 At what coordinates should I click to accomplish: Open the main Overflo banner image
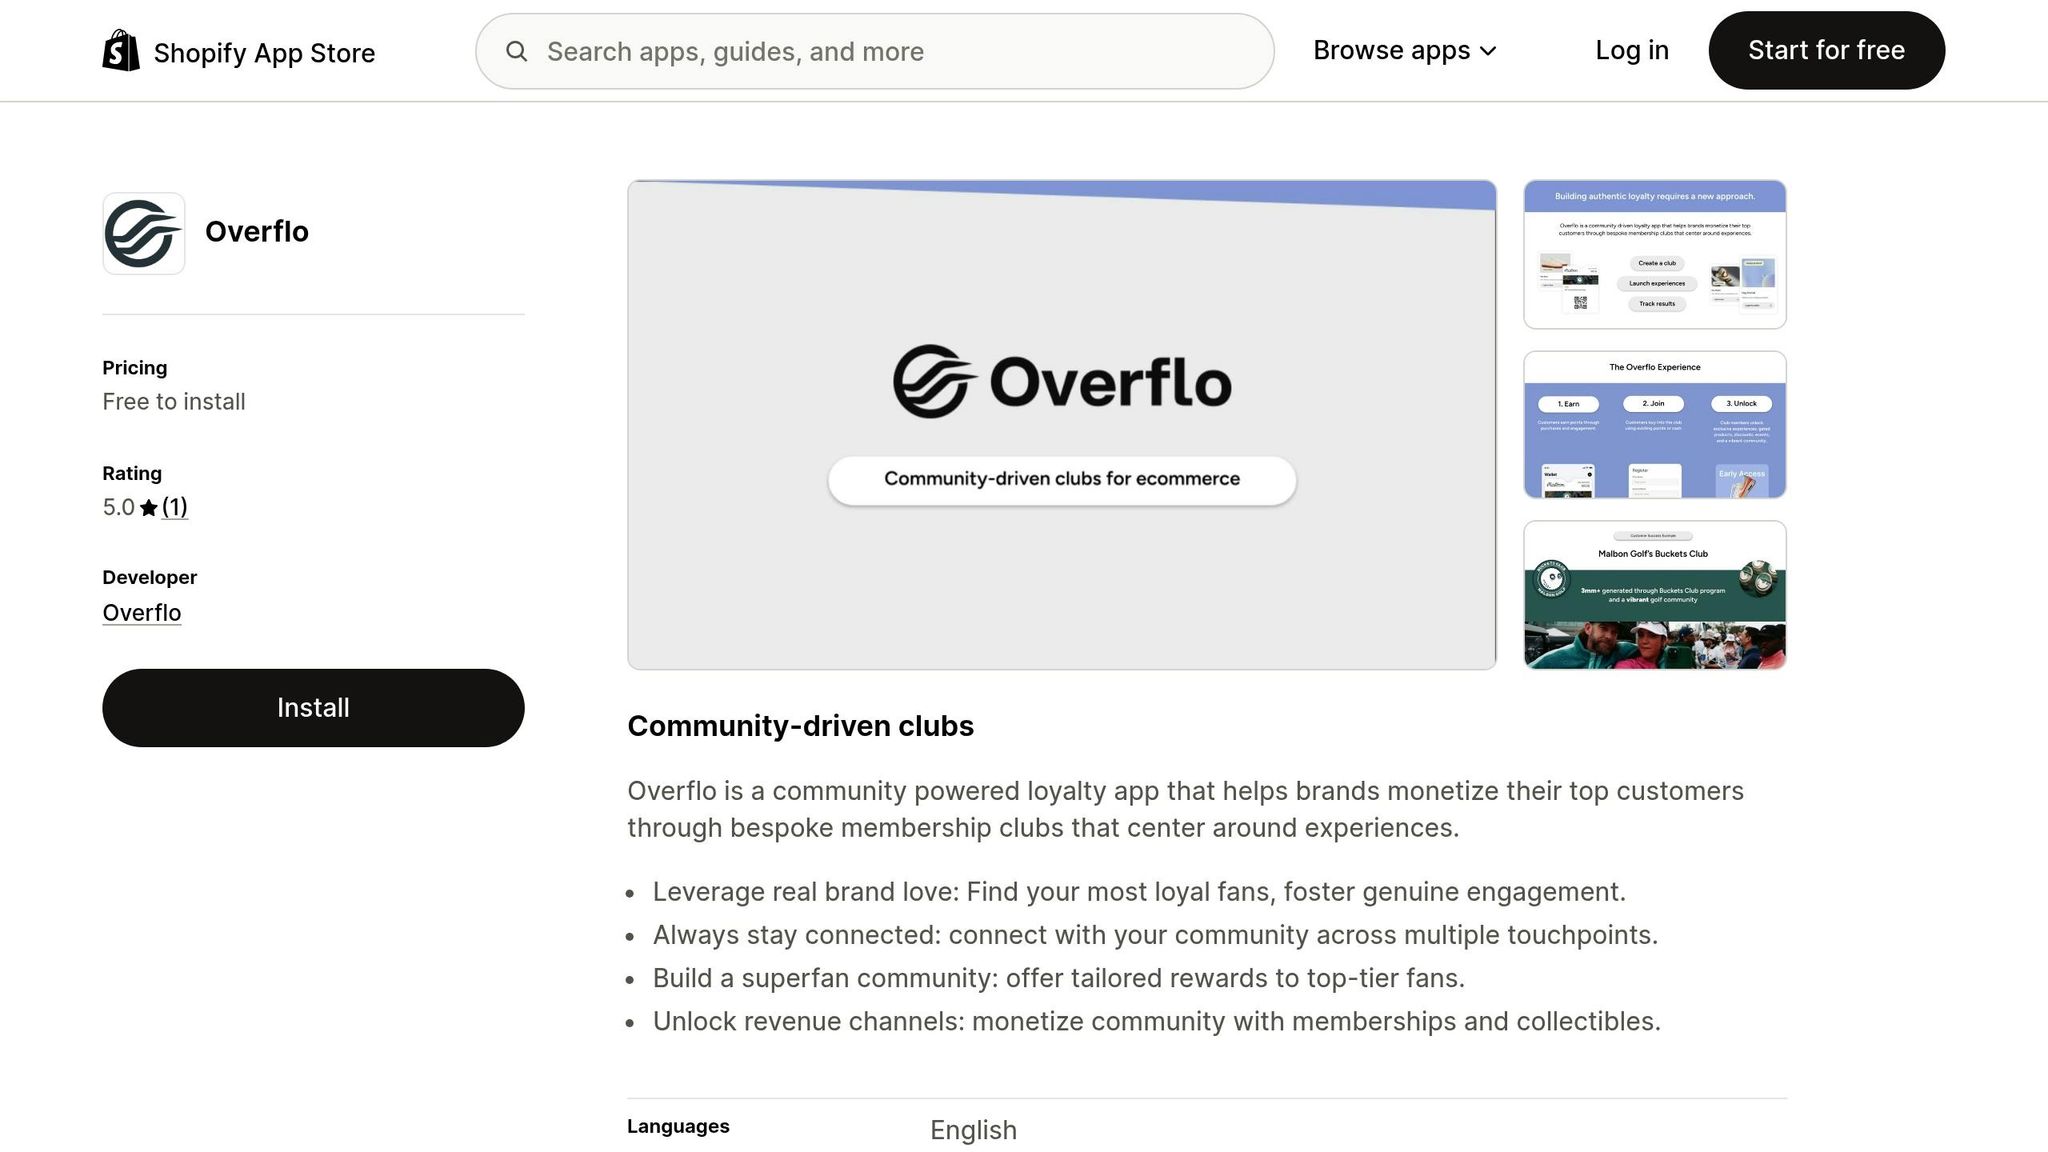(1062, 425)
